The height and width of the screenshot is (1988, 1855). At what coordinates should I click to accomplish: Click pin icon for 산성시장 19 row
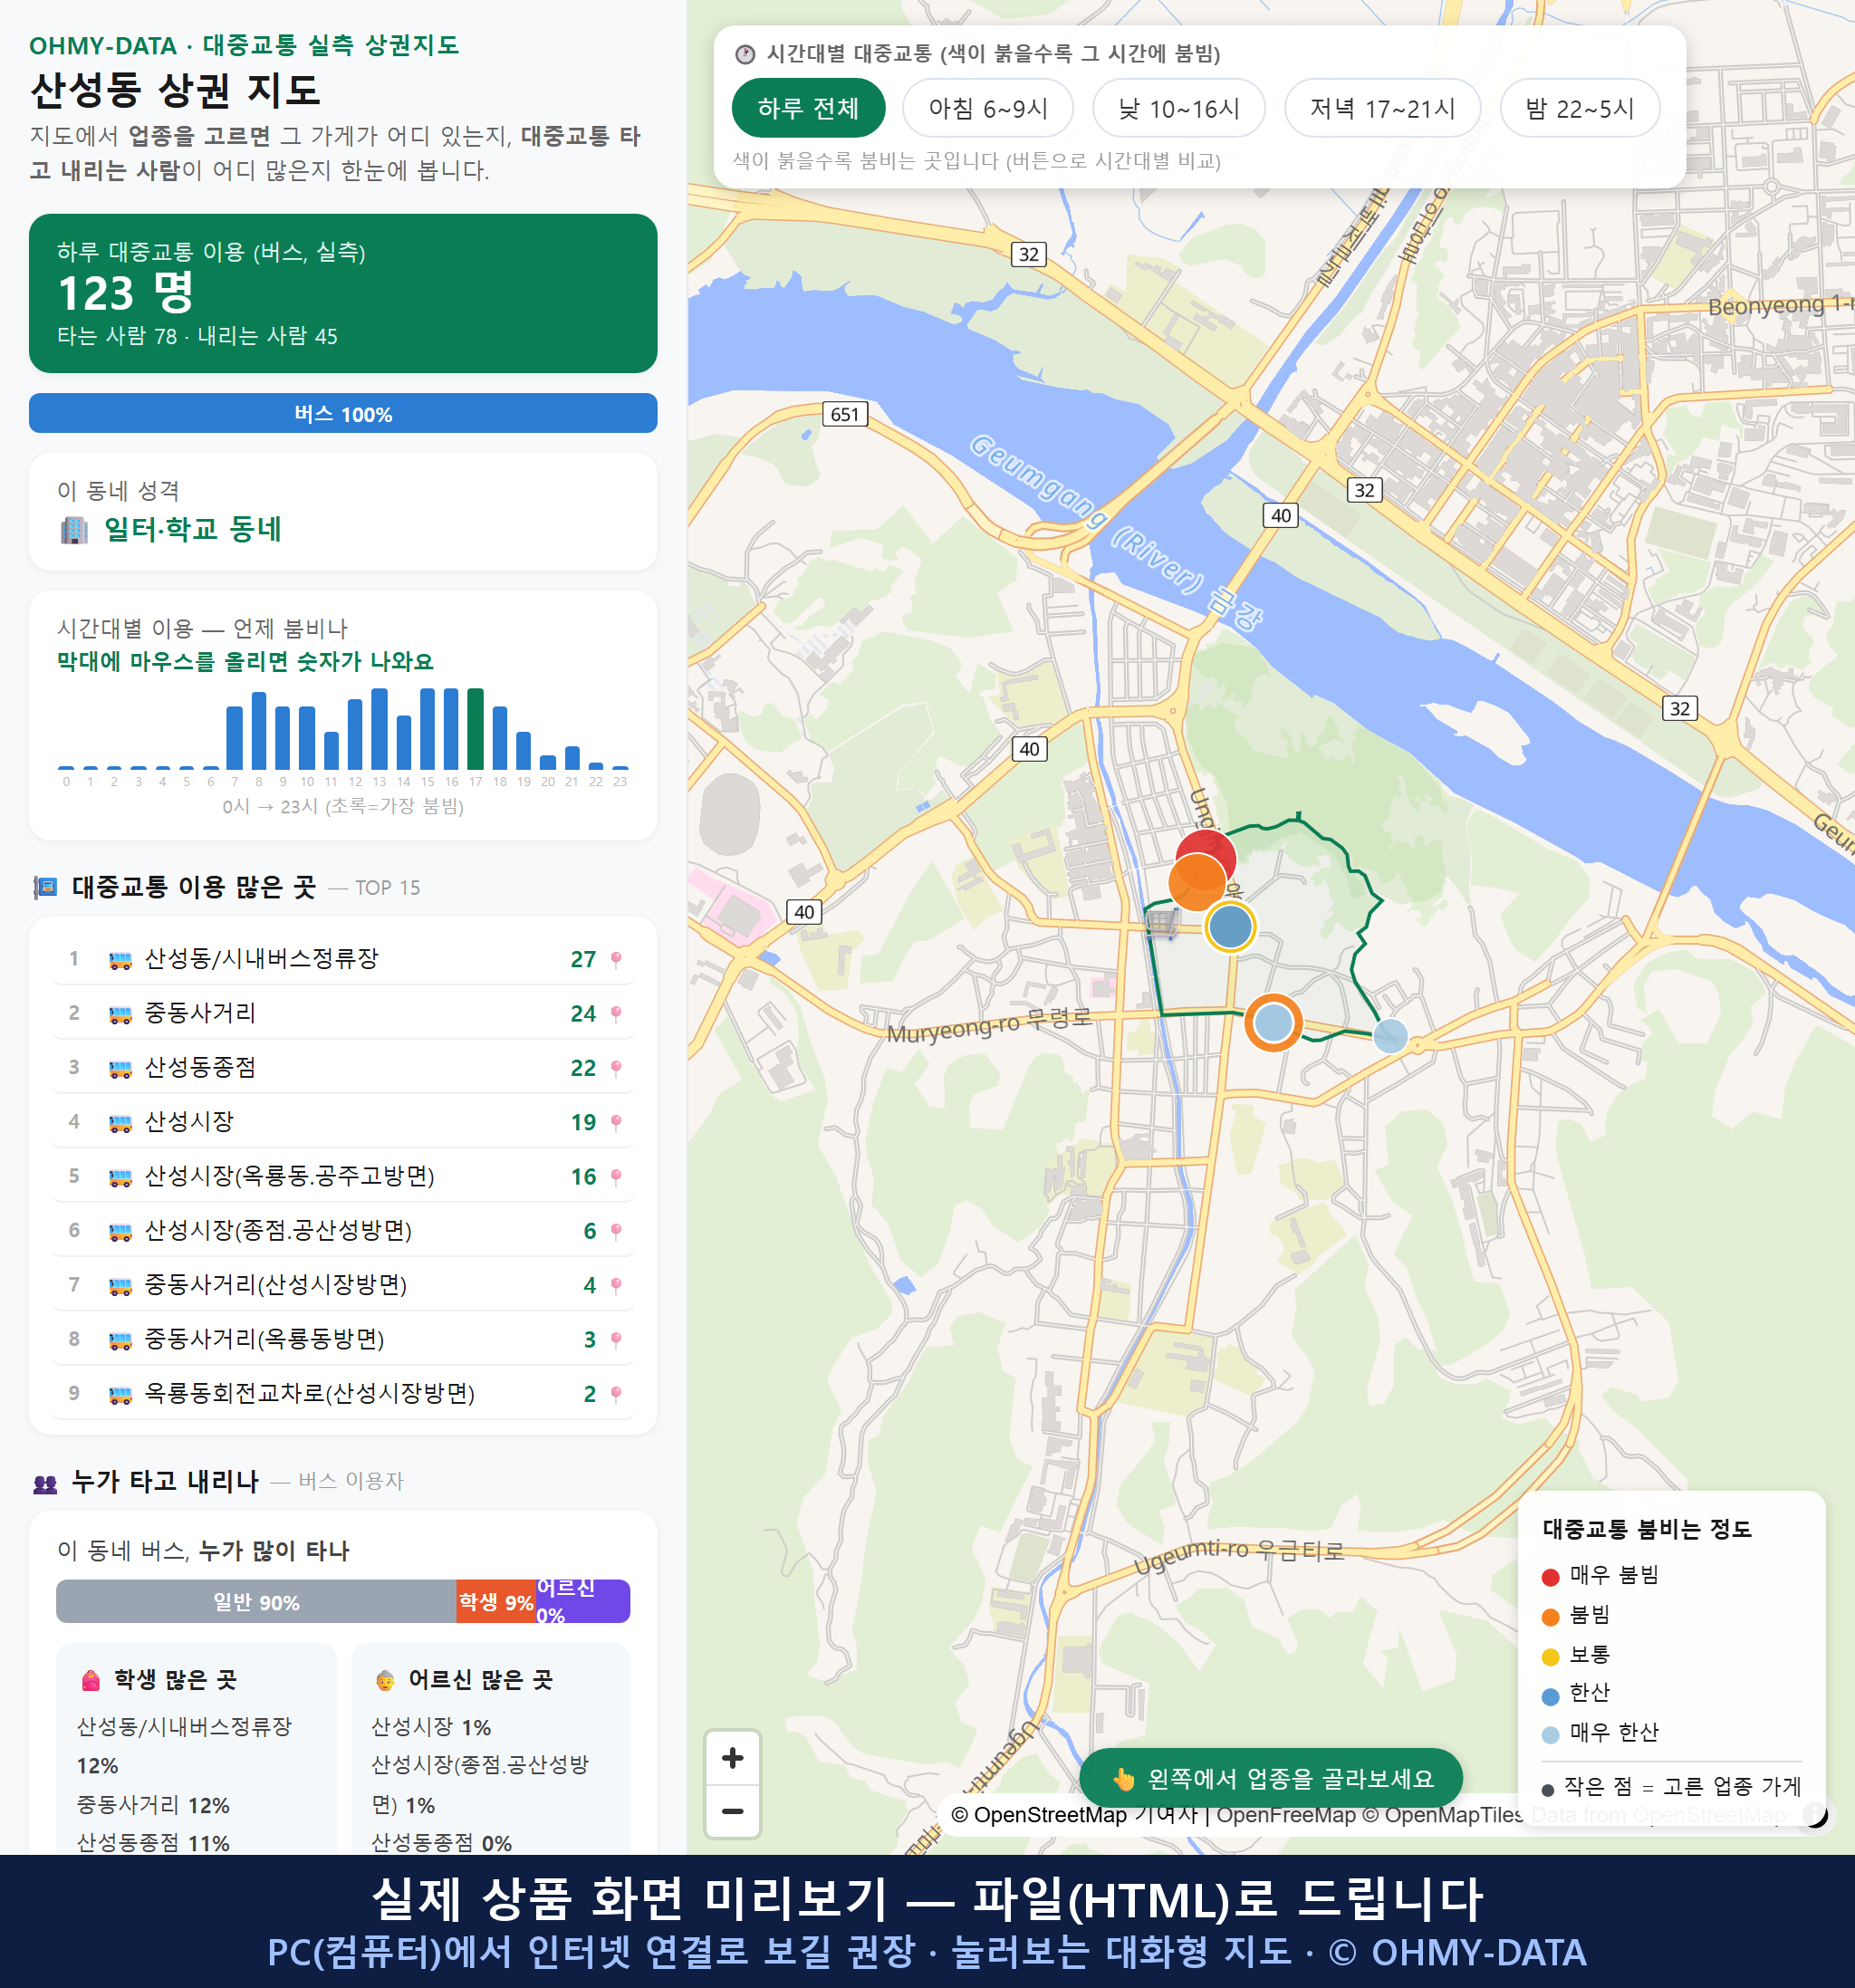pos(616,1122)
